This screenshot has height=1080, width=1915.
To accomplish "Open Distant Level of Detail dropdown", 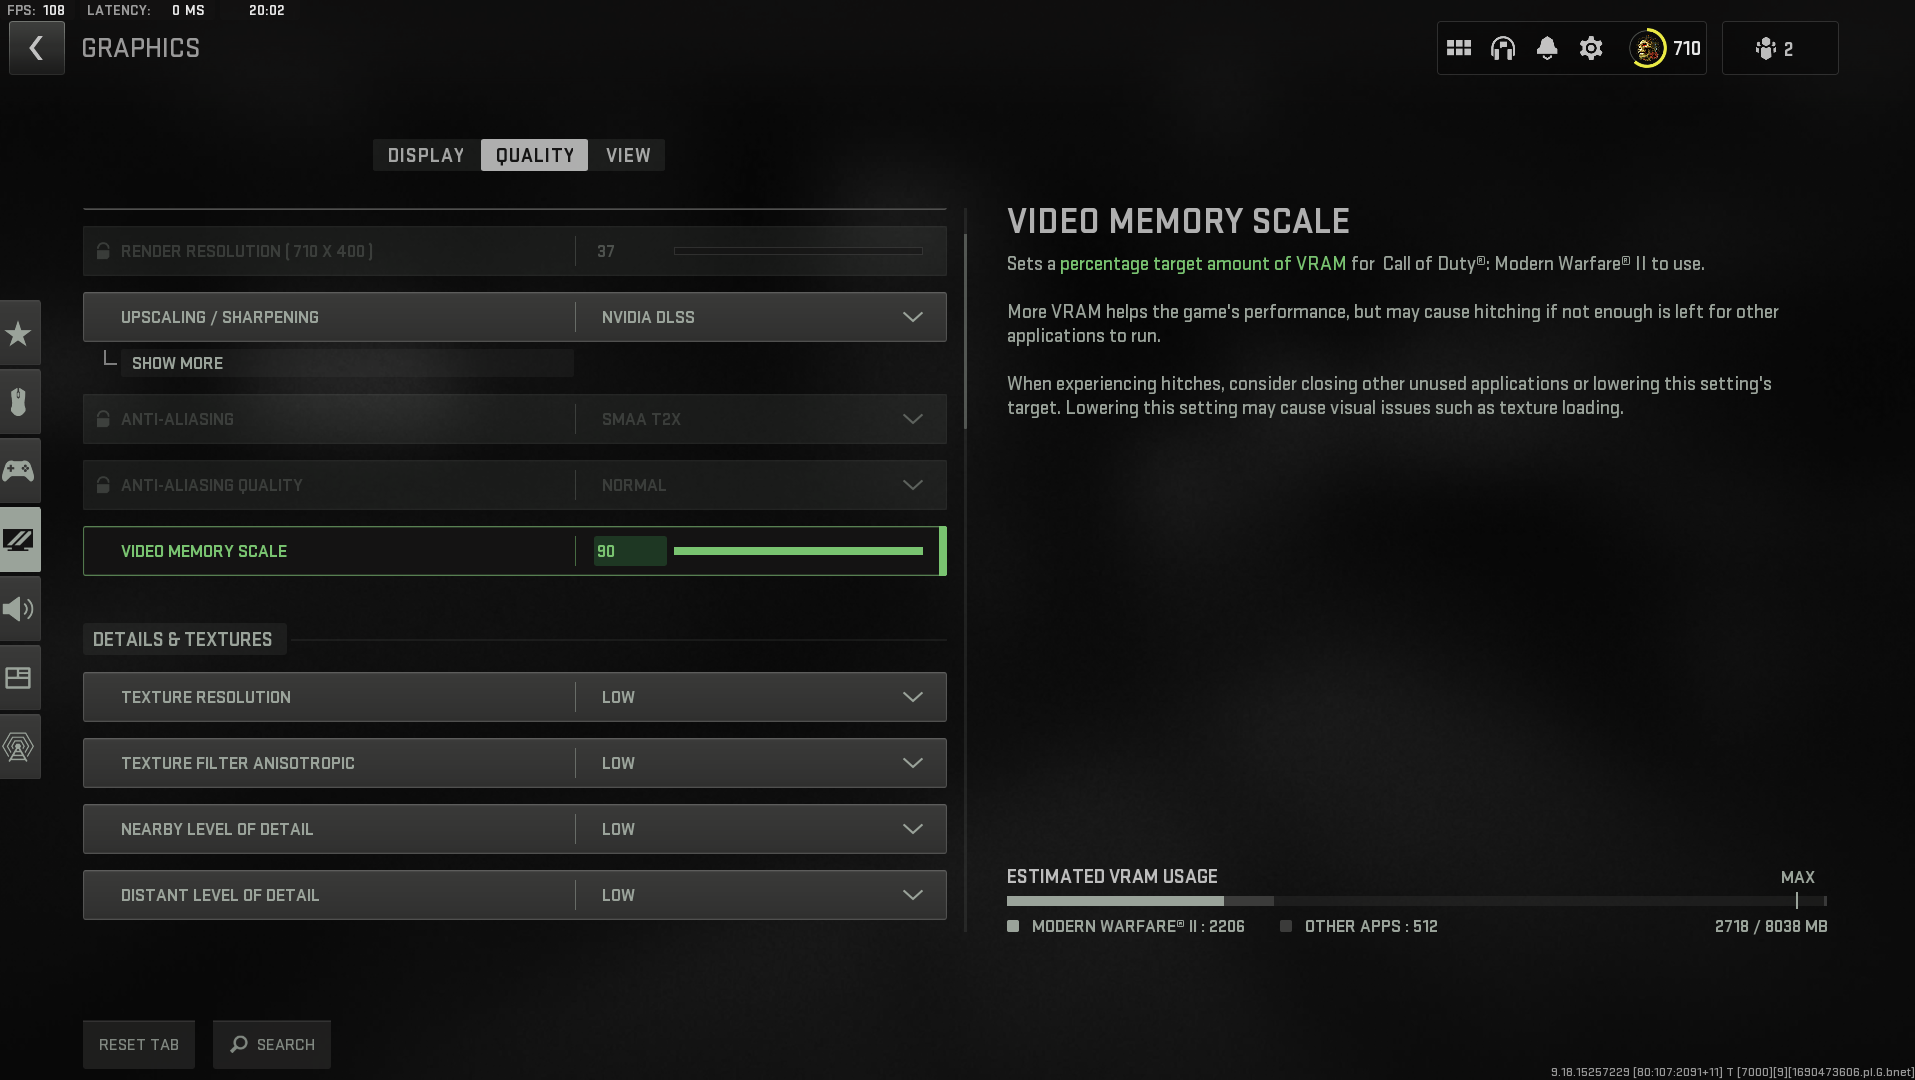I will (x=515, y=895).
